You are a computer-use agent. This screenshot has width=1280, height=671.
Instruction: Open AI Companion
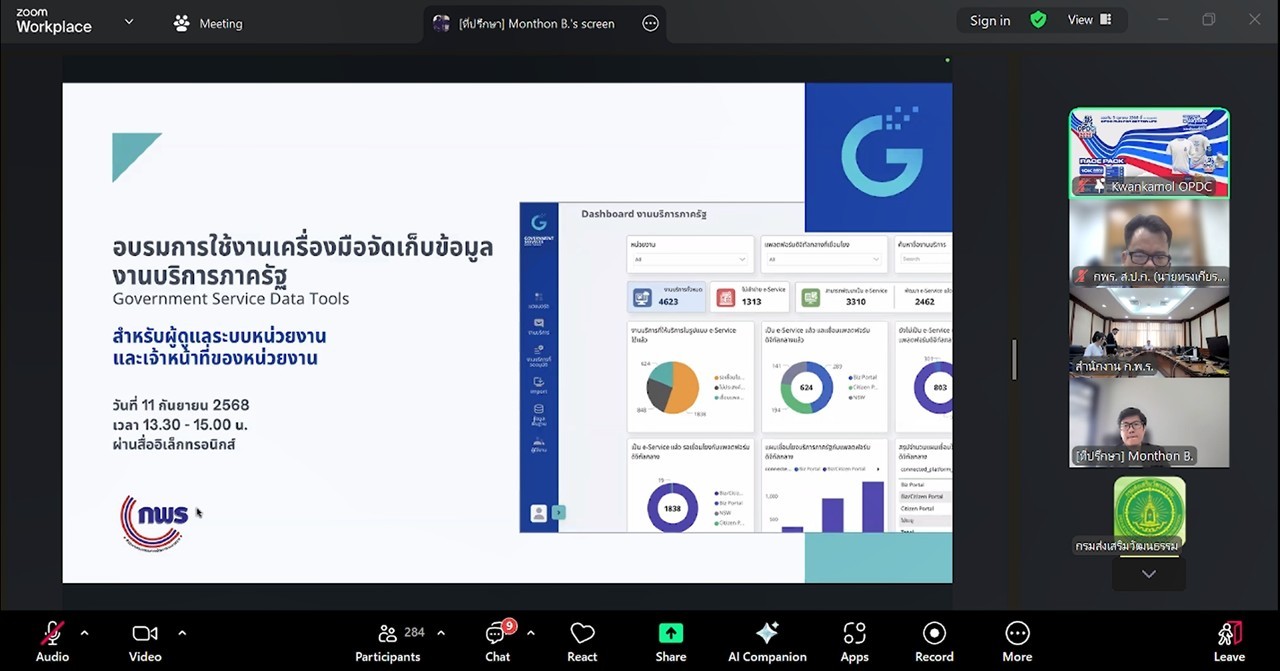(x=767, y=641)
